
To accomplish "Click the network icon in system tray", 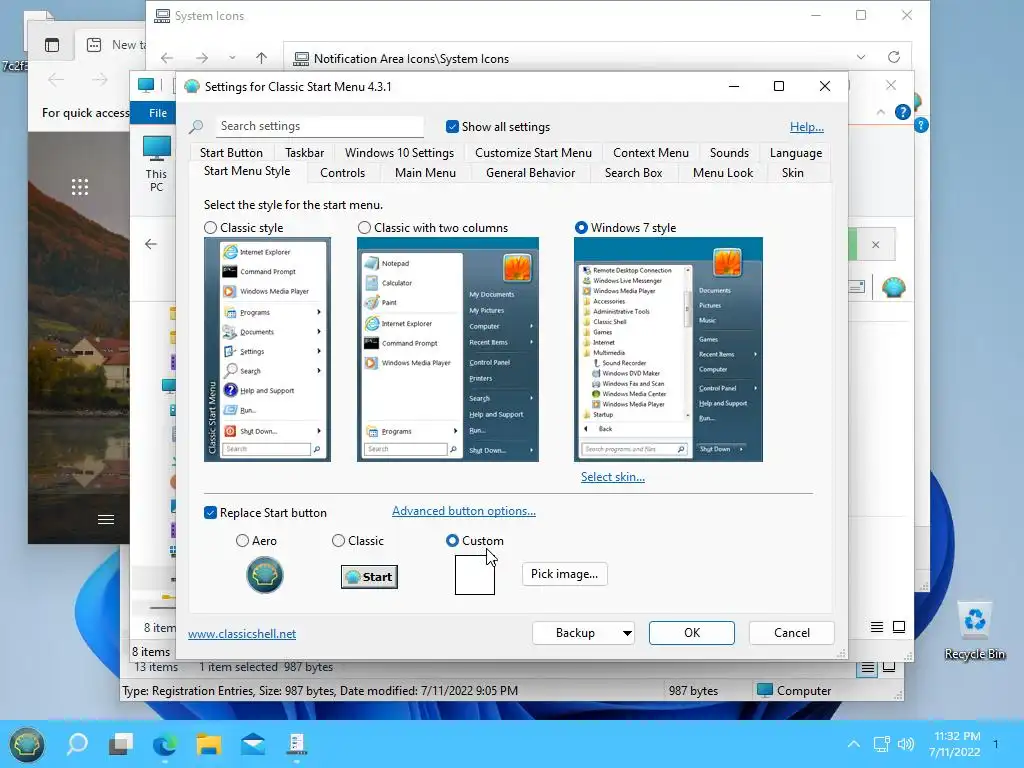I will pyautogui.click(x=882, y=744).
